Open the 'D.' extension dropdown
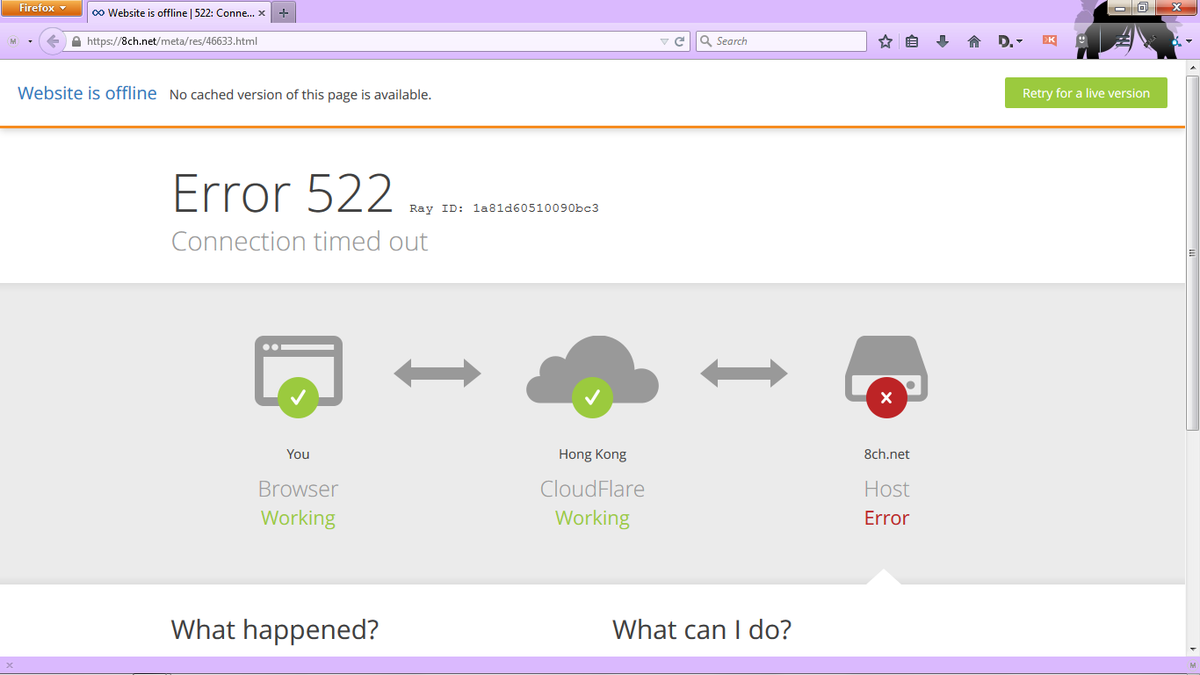1200x675 pixels. click(x=1010, y=41)
